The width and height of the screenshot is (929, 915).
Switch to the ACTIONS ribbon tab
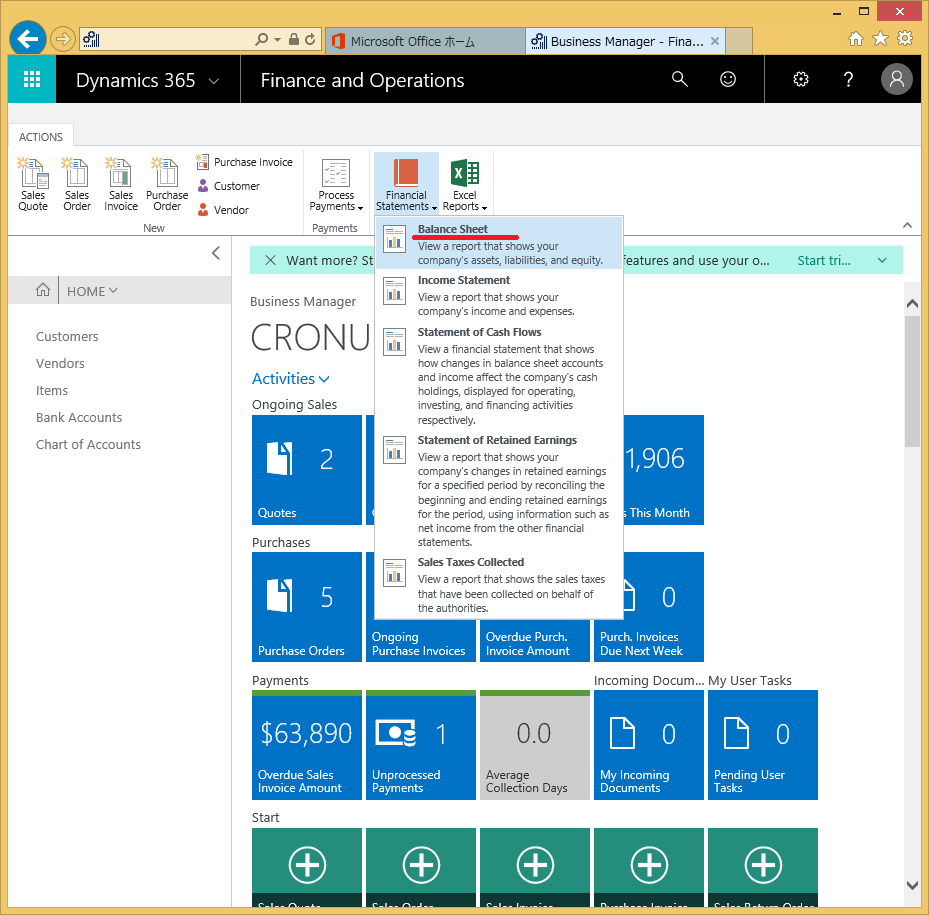point(40,137)
